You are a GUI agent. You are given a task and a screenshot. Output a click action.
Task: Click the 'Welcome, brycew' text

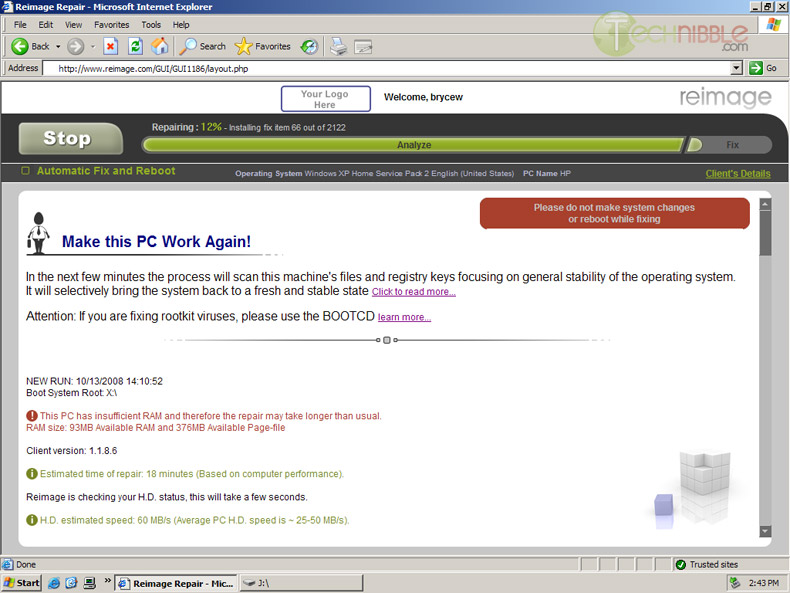[x=423, y=97]
